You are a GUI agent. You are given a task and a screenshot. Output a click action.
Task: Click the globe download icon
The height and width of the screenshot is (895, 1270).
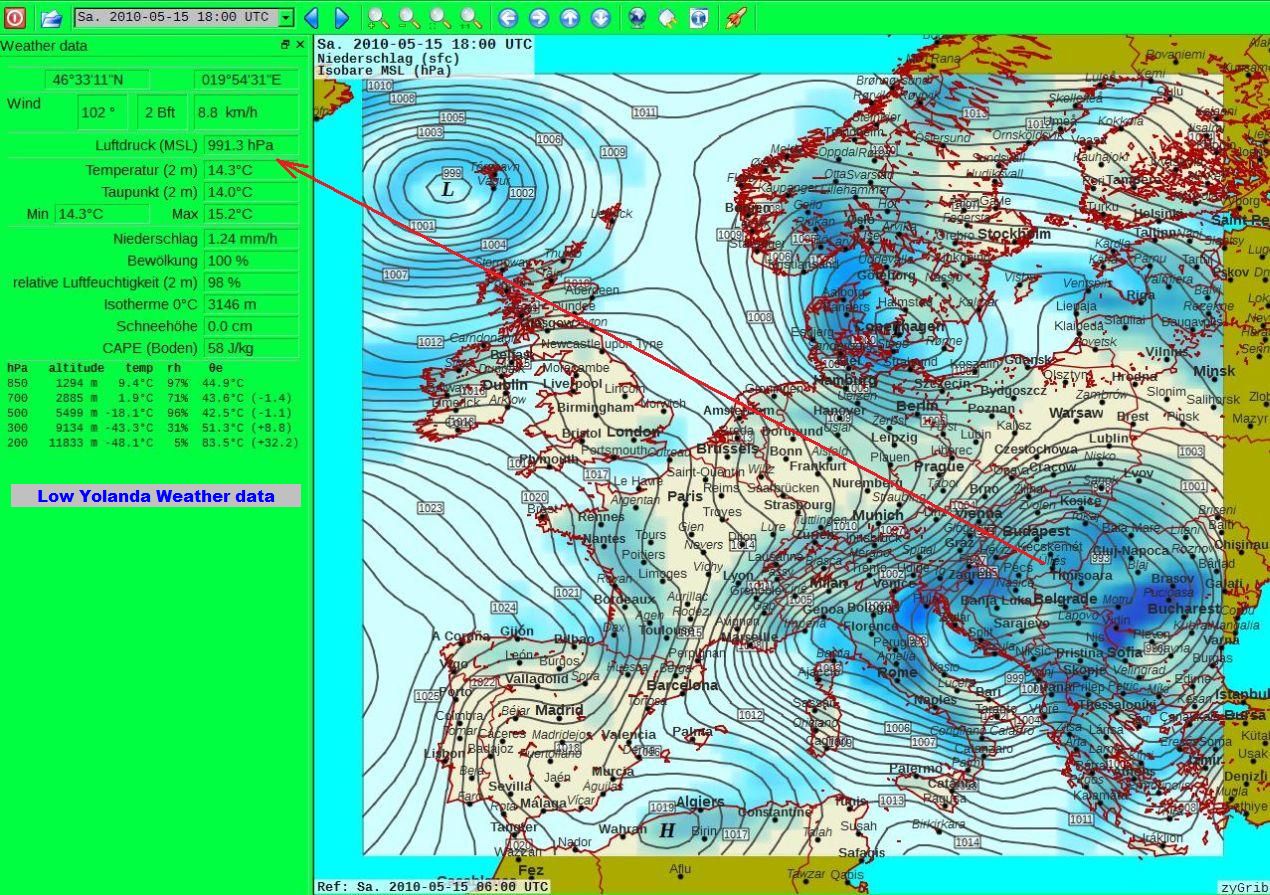tap(637, 17)
